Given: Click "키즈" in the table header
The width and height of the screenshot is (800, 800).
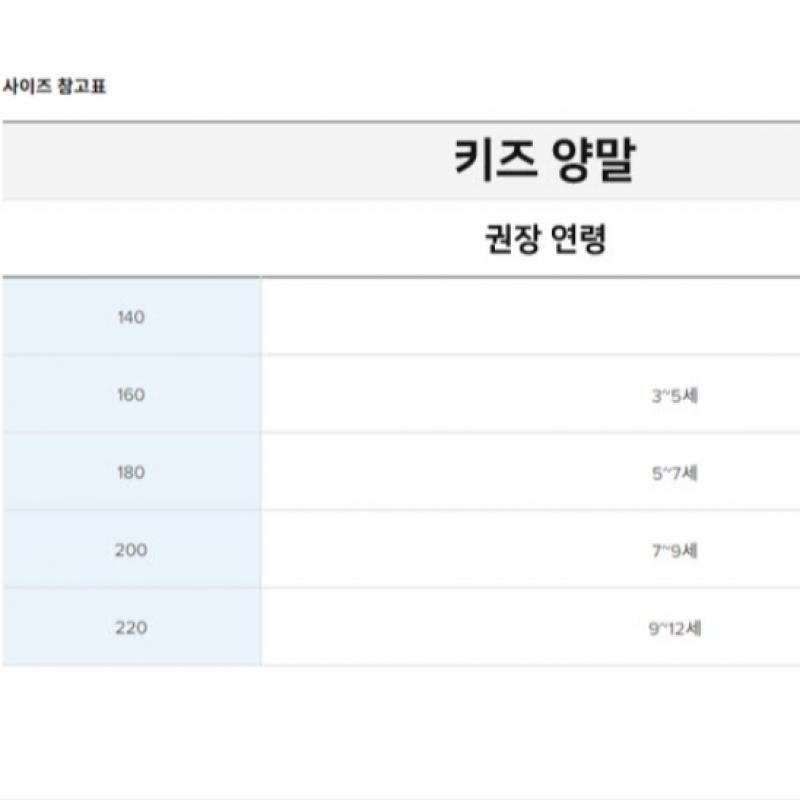Looking at the screenshot, I should point(493,161).
